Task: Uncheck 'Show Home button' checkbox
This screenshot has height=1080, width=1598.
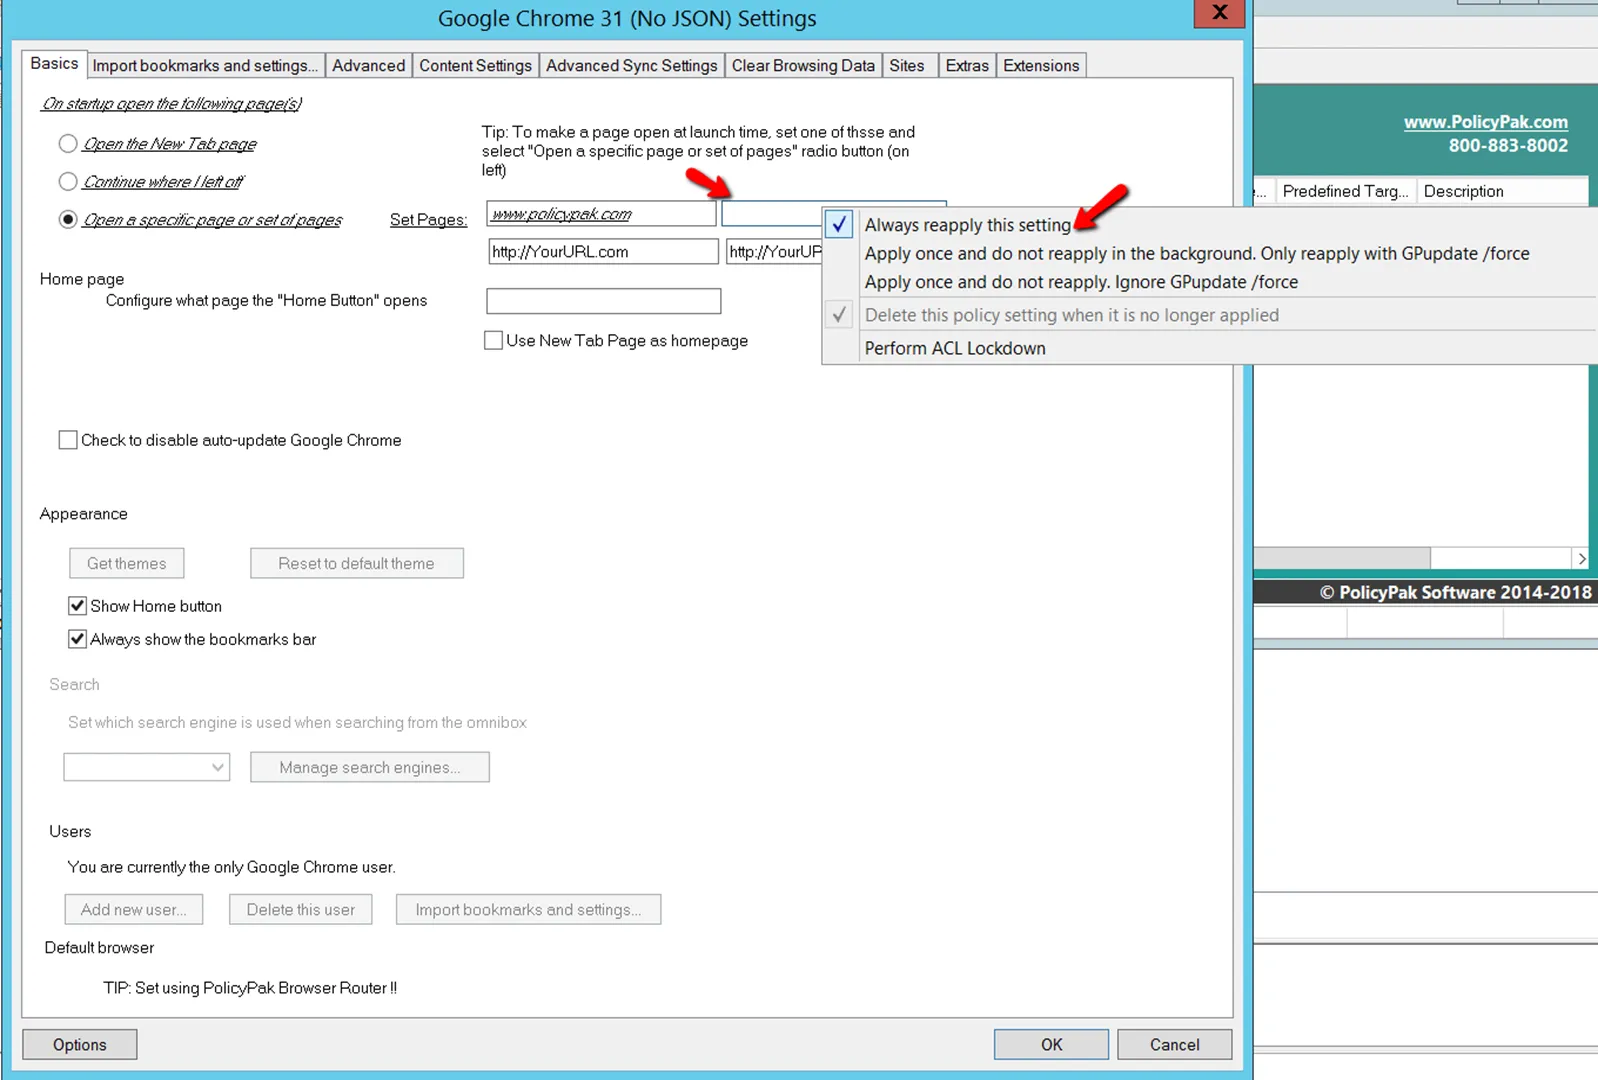Action: [x=77, y=606]
